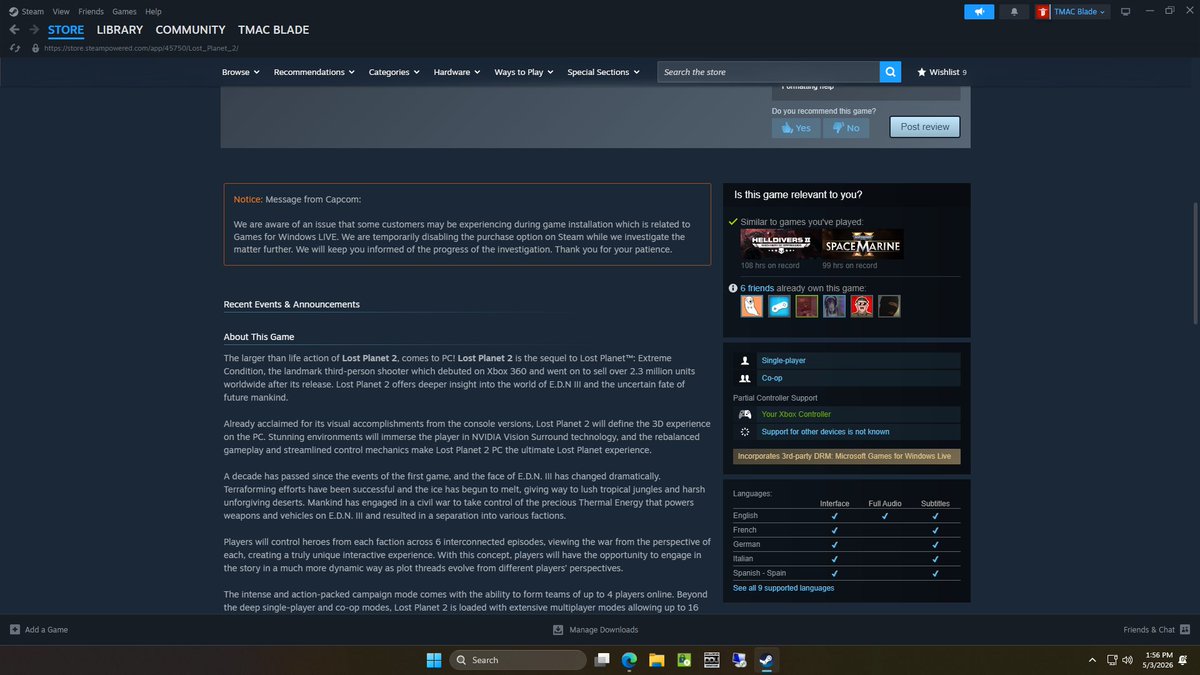This screenshot has height=675, width=1200.
Task: Click the Single-player icon
Action: pos(744,360)
